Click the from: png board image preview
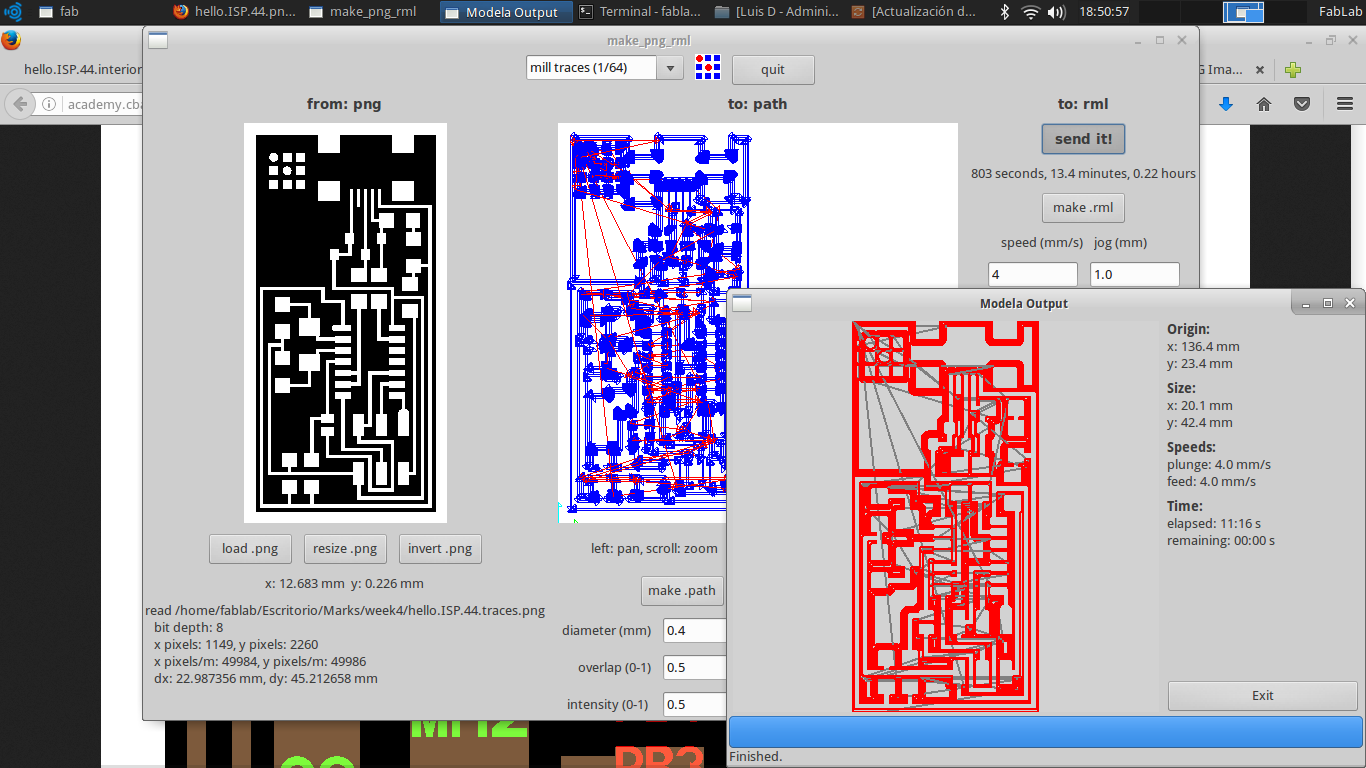1366x768 pixels. [x=345, y=322]
